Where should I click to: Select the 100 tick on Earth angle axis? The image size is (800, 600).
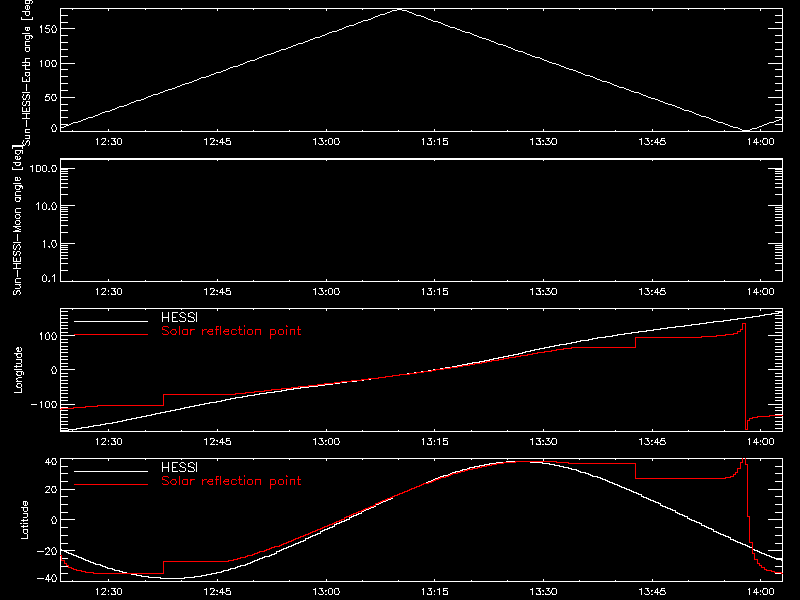pyautogui.click(x=48, y=64)
